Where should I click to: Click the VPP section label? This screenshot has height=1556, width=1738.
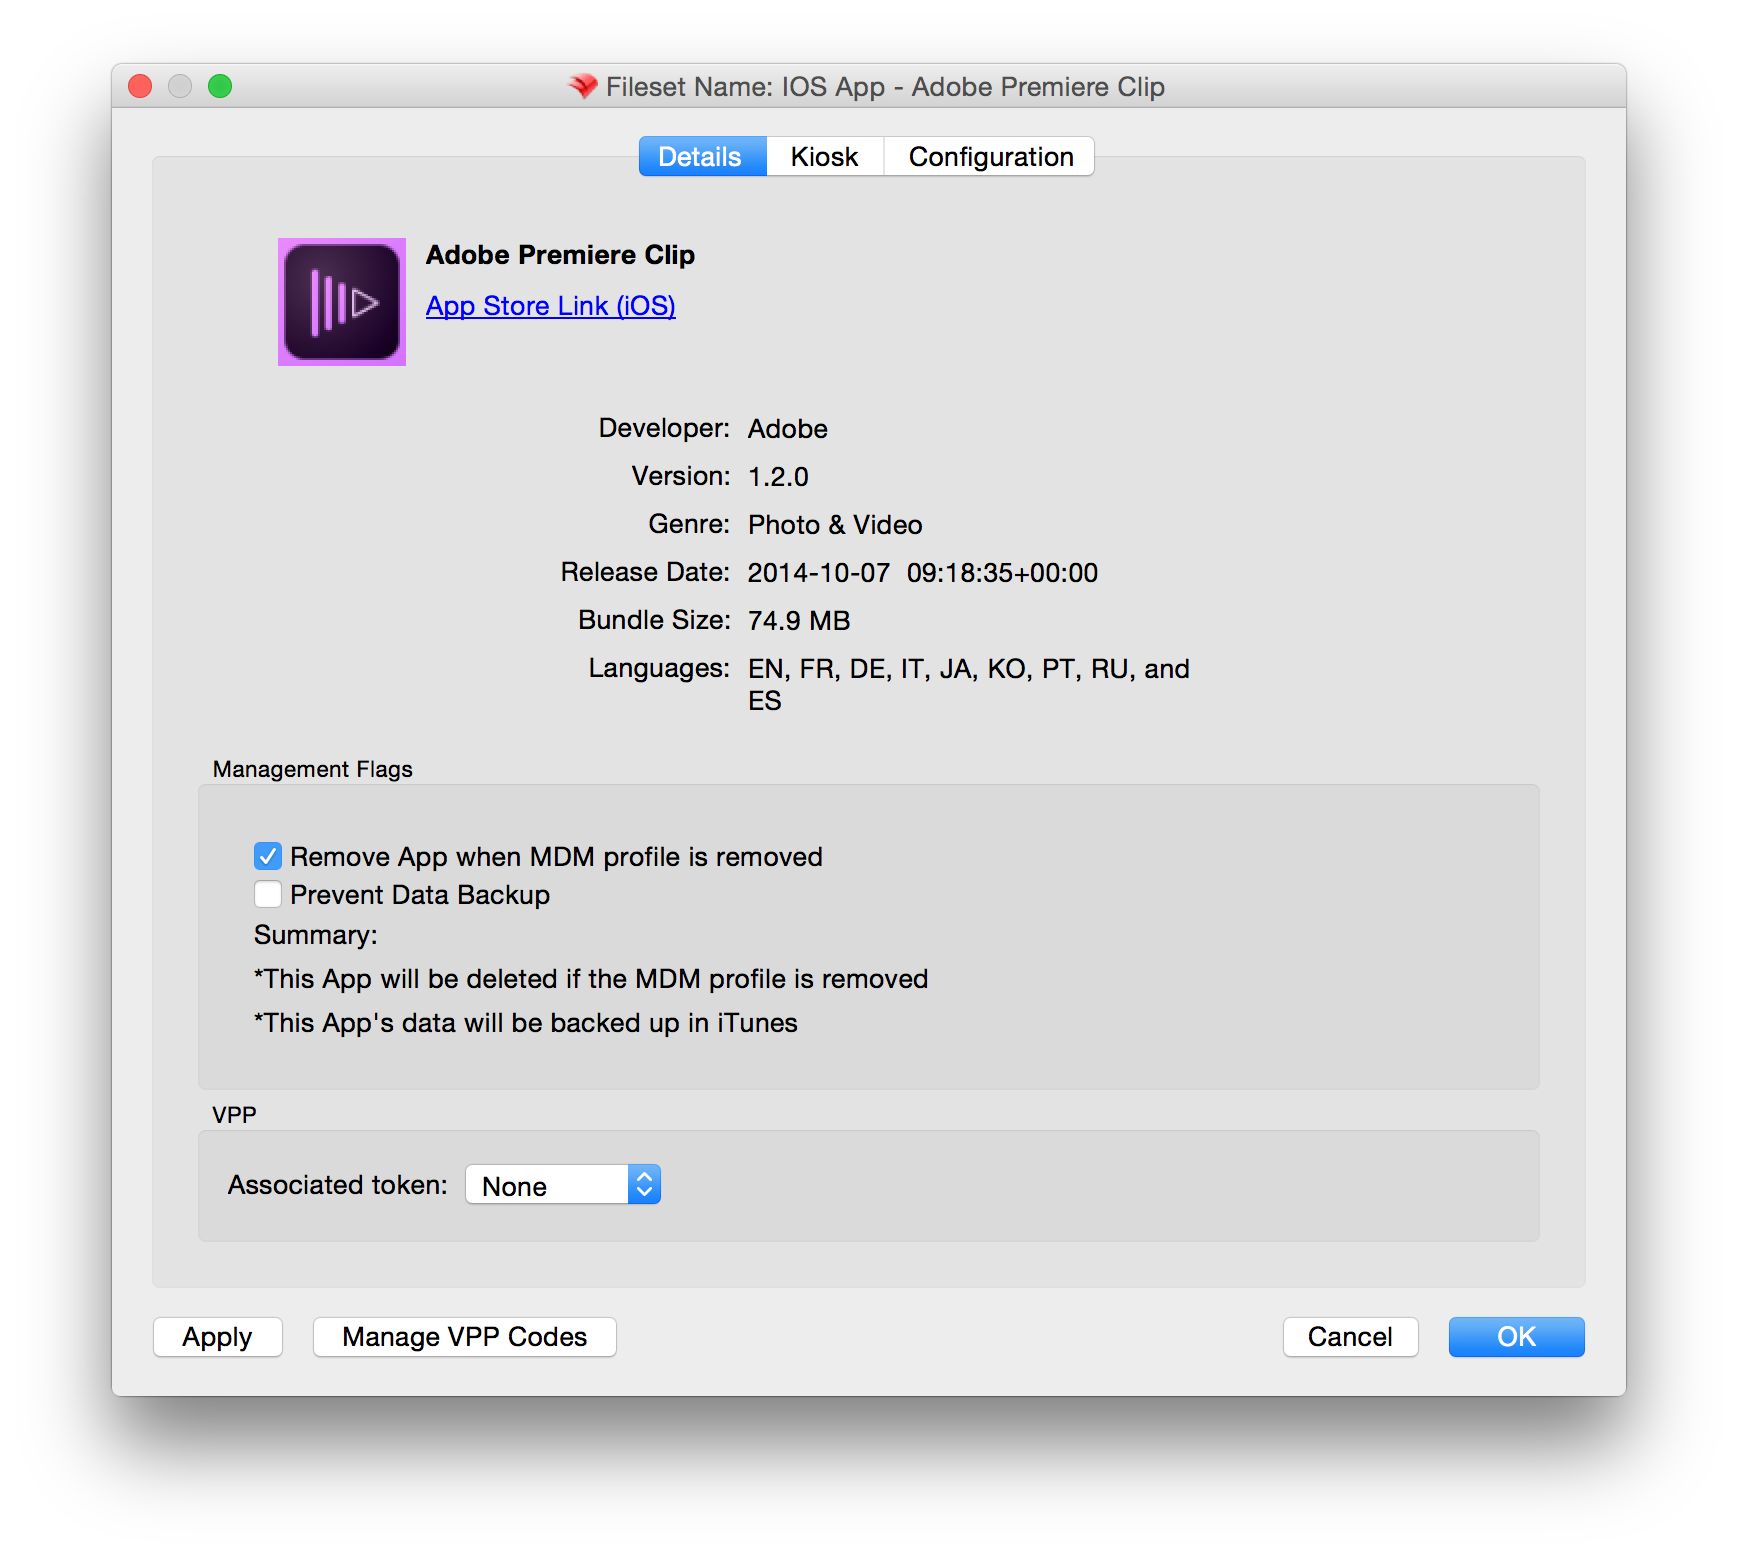tap(235, 1115)
